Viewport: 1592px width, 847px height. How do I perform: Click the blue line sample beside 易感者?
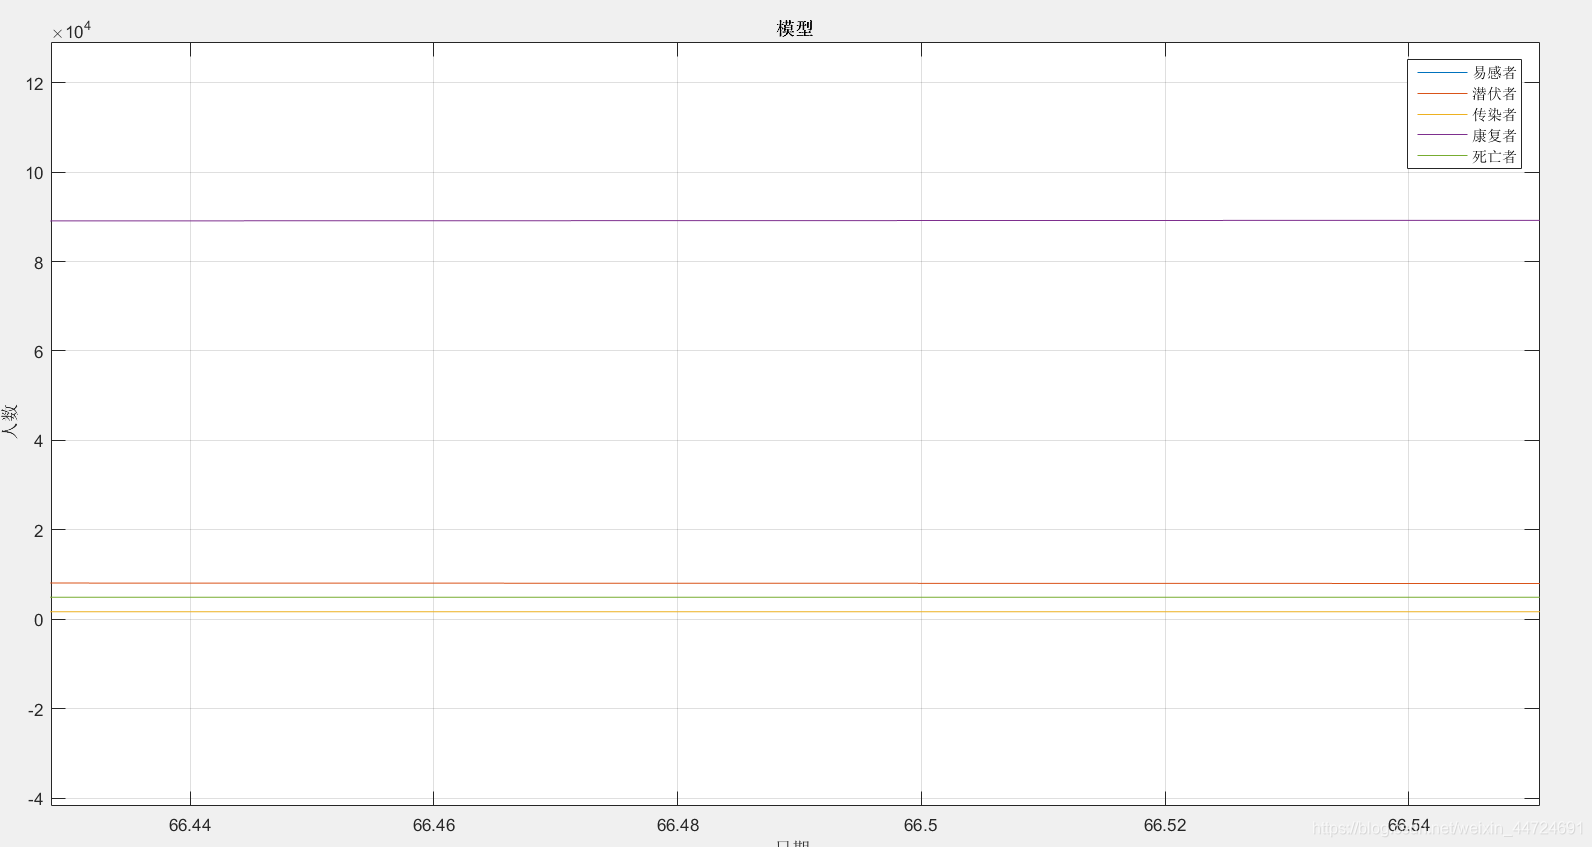pos(1442,72)
